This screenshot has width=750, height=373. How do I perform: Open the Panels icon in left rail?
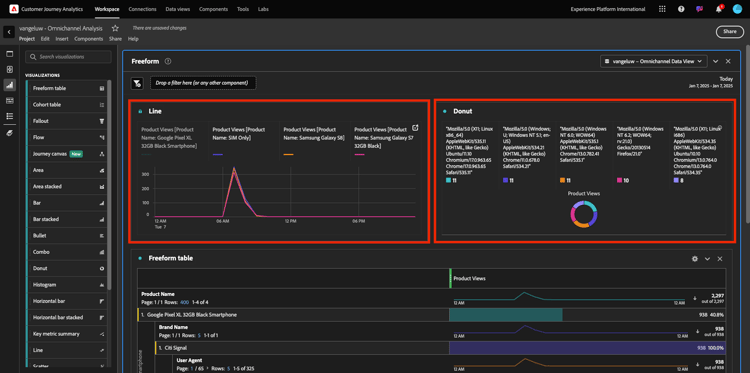point(9,54)
